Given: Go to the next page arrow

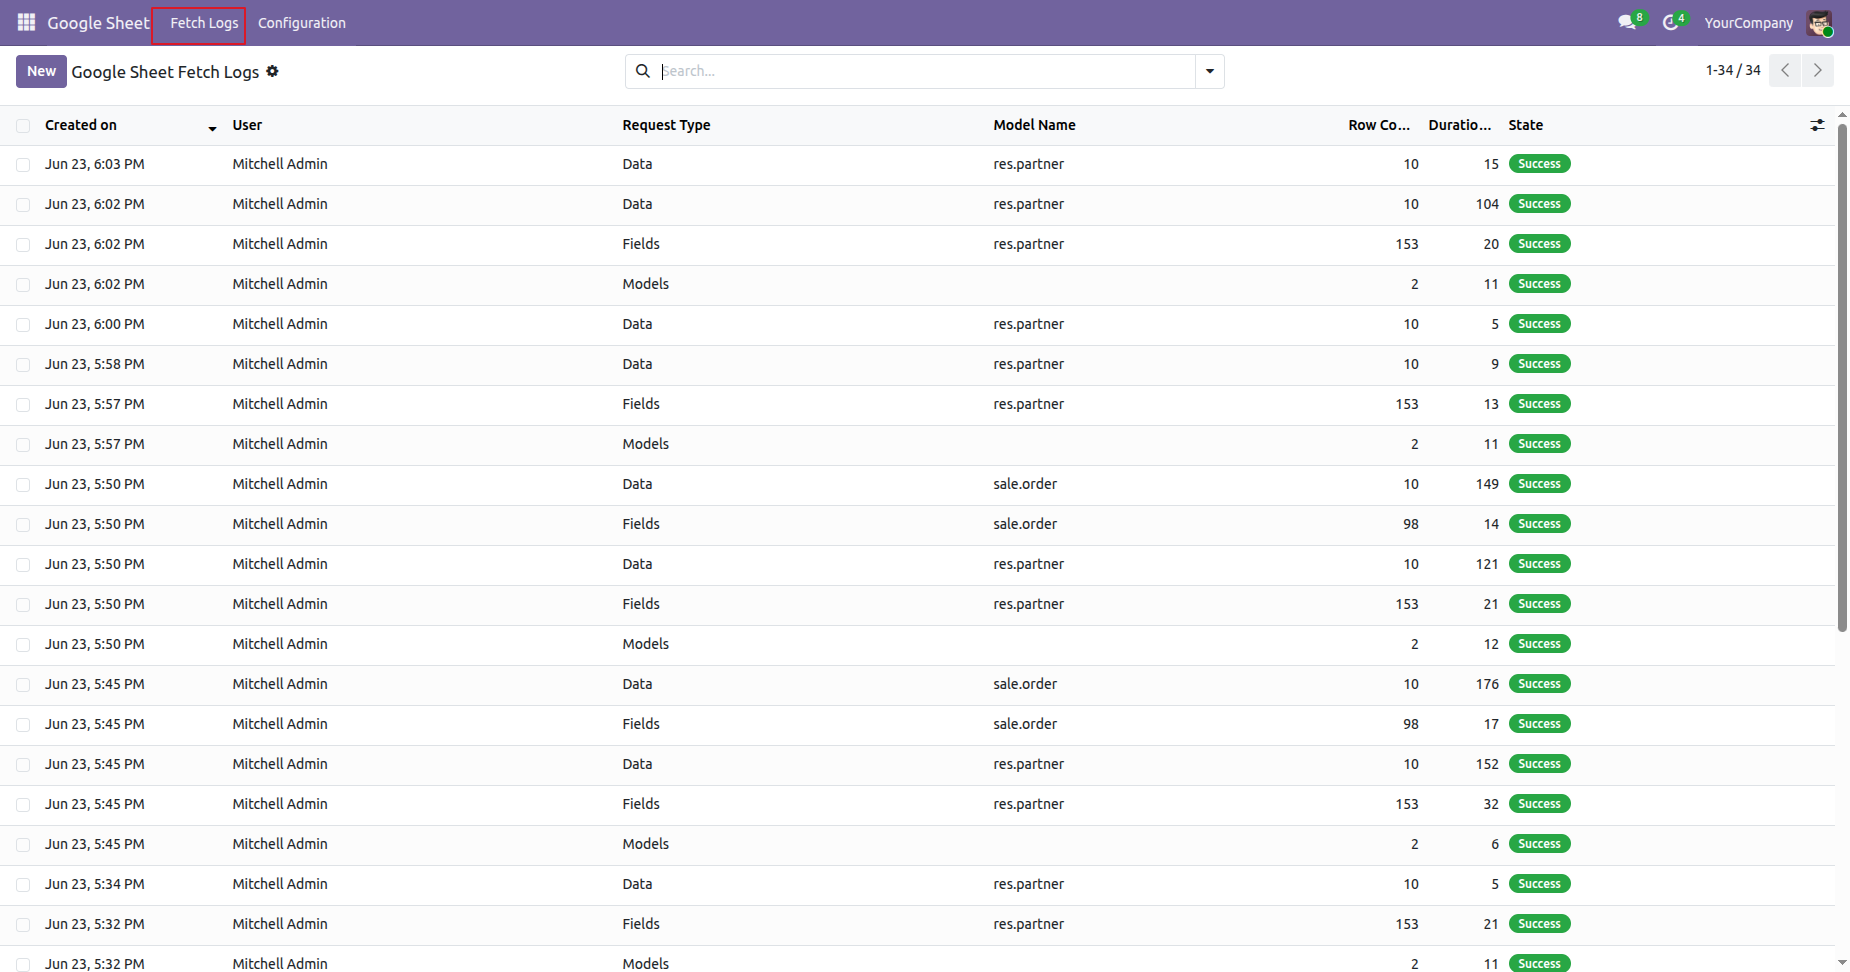Looking at the screenshot, I should [1818, 70].
